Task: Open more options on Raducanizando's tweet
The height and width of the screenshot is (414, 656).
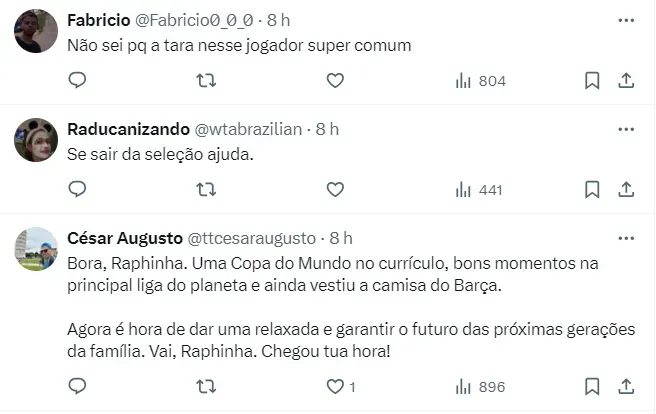Action: [x=626, y=129]
